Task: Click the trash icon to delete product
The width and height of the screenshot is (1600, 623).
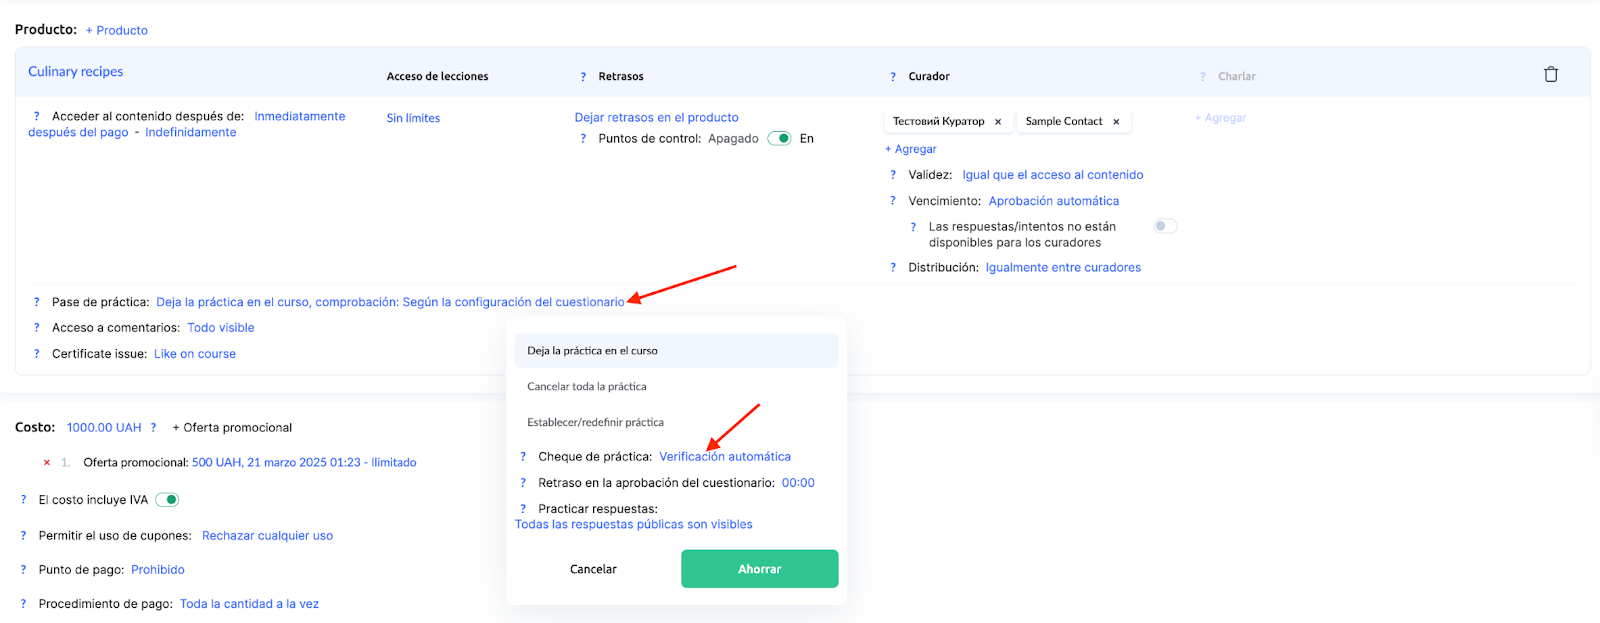Action: [1550, 75]
